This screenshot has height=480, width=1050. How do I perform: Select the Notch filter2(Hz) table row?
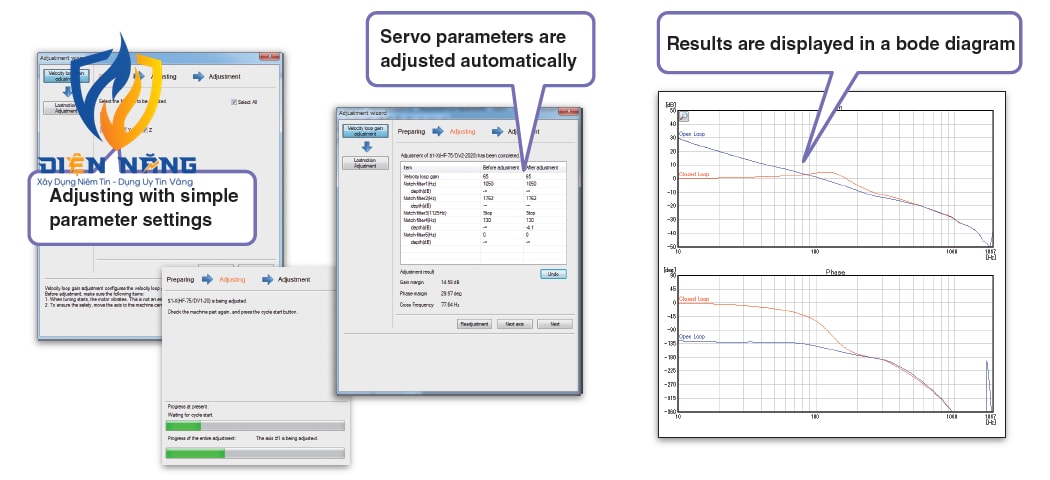tap(483, 198)
